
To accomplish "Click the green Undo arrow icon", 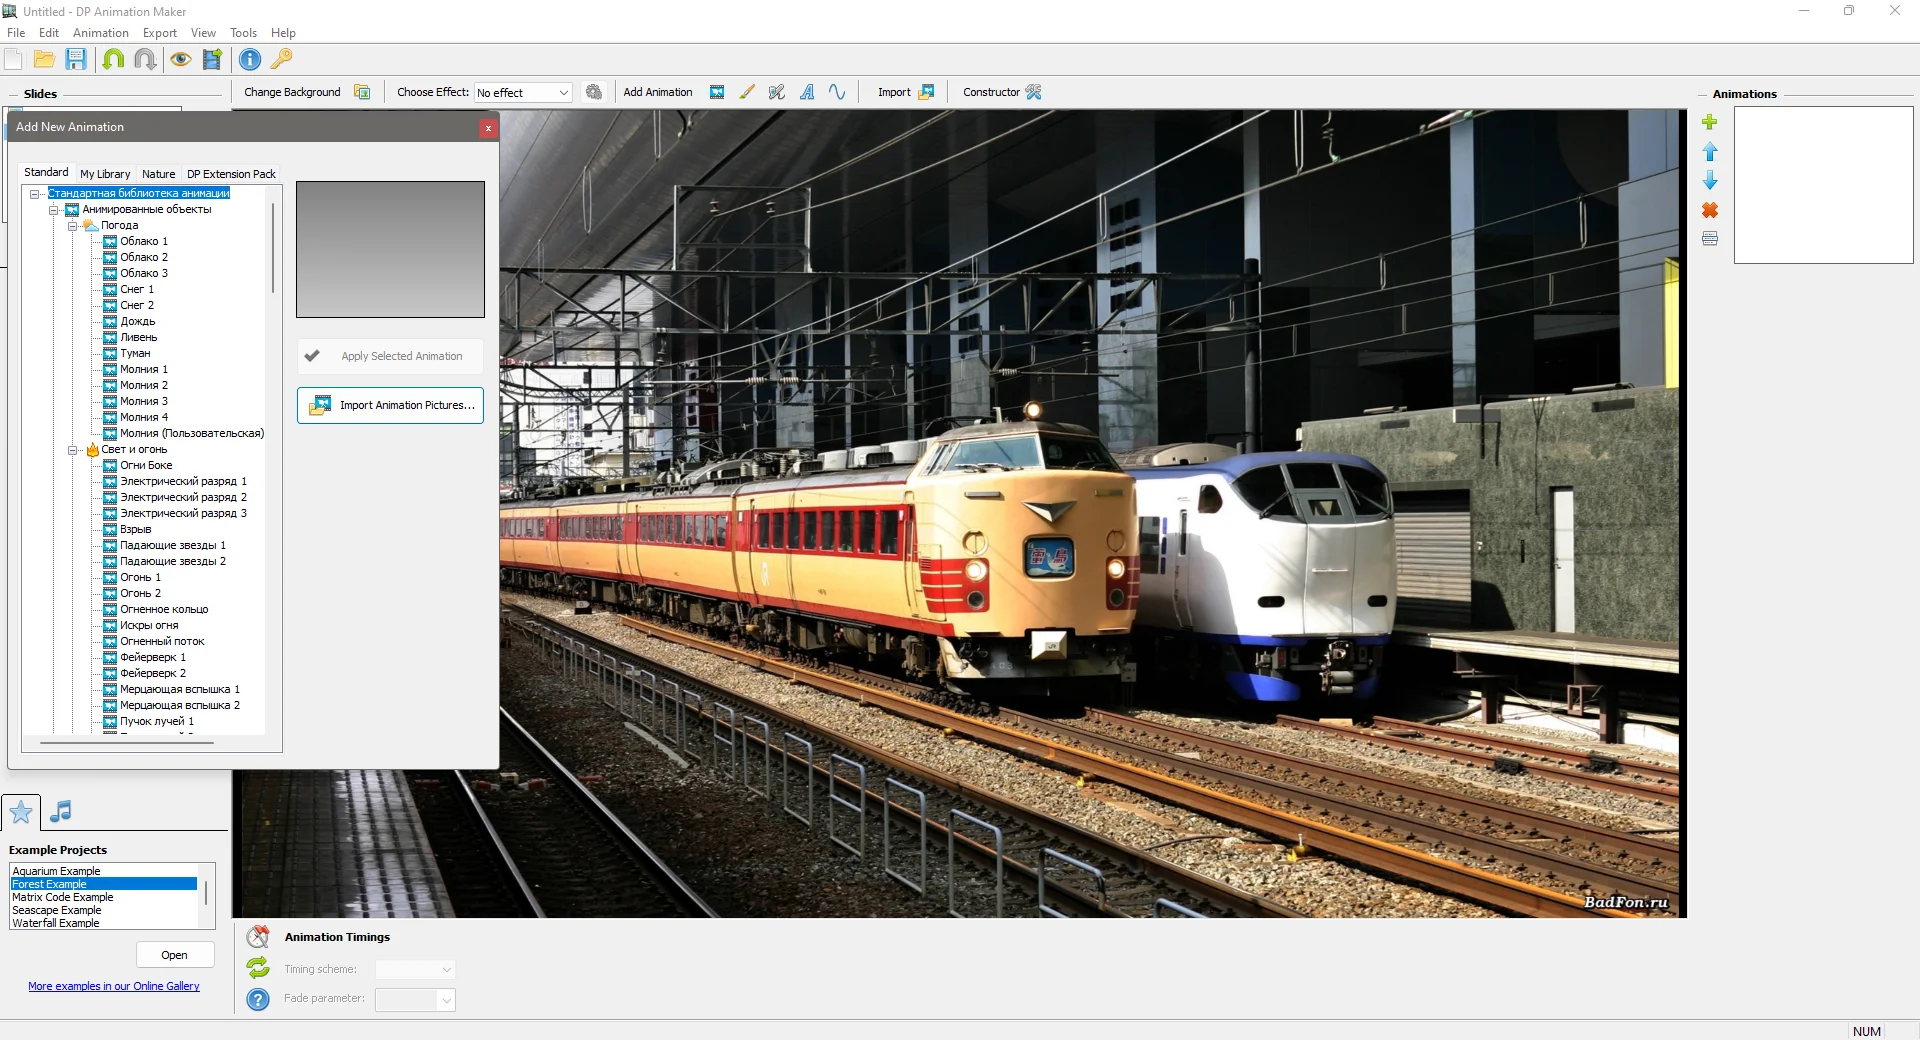I will coord(113,60).
